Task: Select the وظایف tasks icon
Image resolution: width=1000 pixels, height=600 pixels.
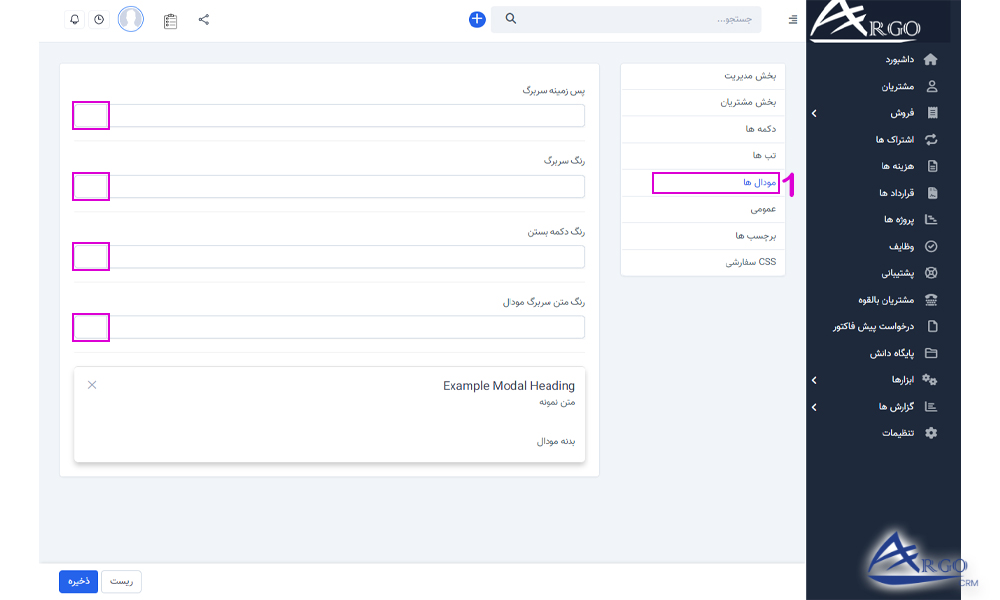Action: (x=931, y=246)
